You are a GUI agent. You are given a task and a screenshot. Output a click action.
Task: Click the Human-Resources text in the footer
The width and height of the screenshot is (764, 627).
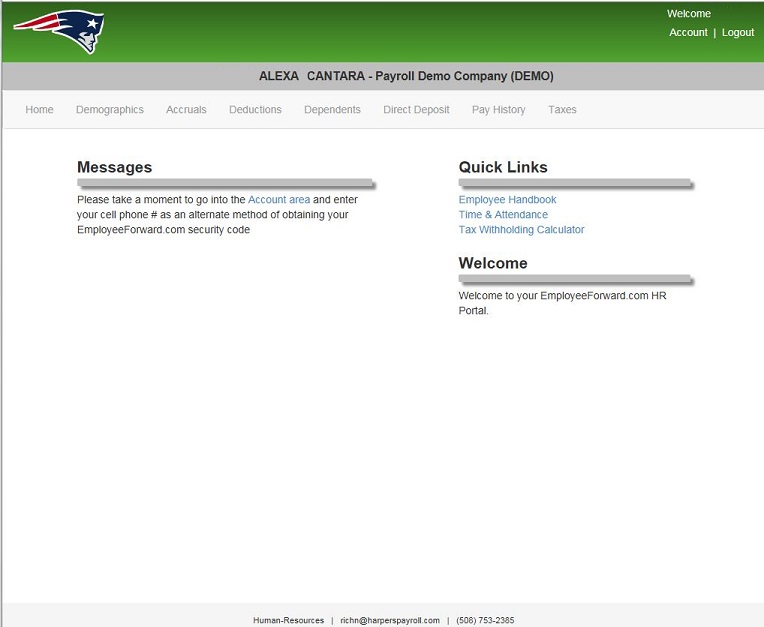click(x=288, y=620)
